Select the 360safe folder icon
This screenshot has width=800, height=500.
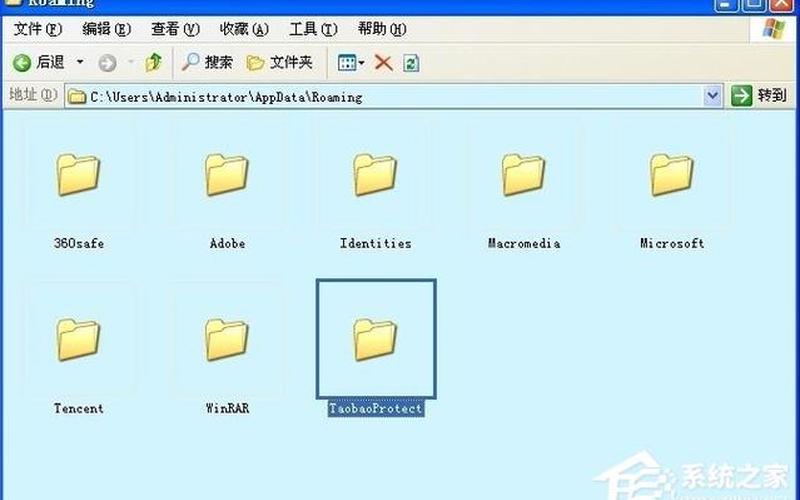tap(78, 175)
